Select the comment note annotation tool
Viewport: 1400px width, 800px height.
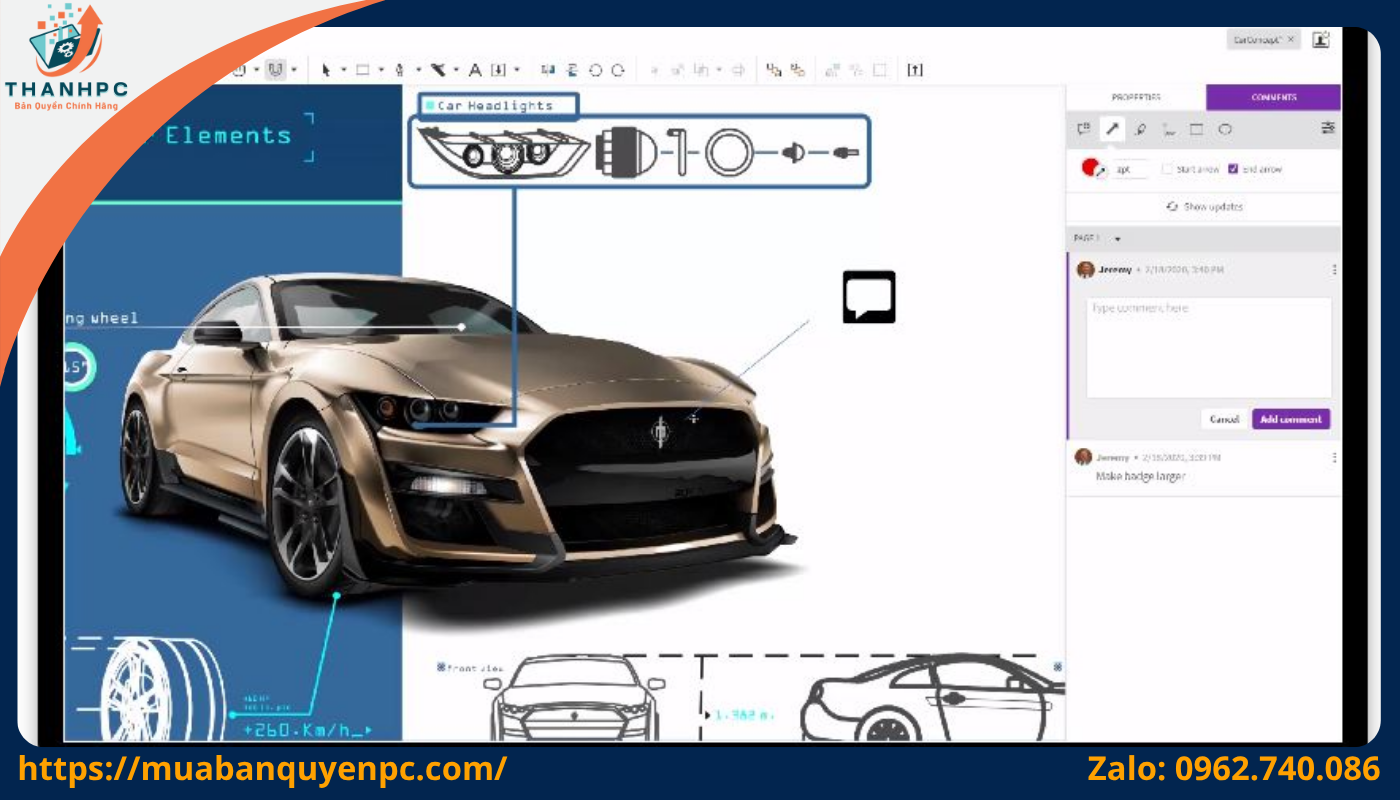(1083, 129)
